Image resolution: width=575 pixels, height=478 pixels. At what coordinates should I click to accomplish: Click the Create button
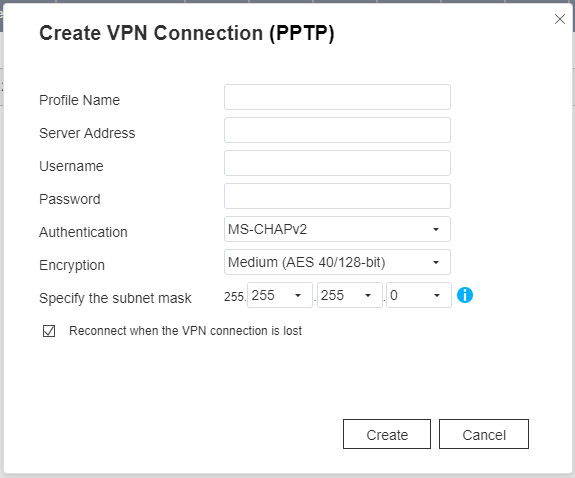387,434
